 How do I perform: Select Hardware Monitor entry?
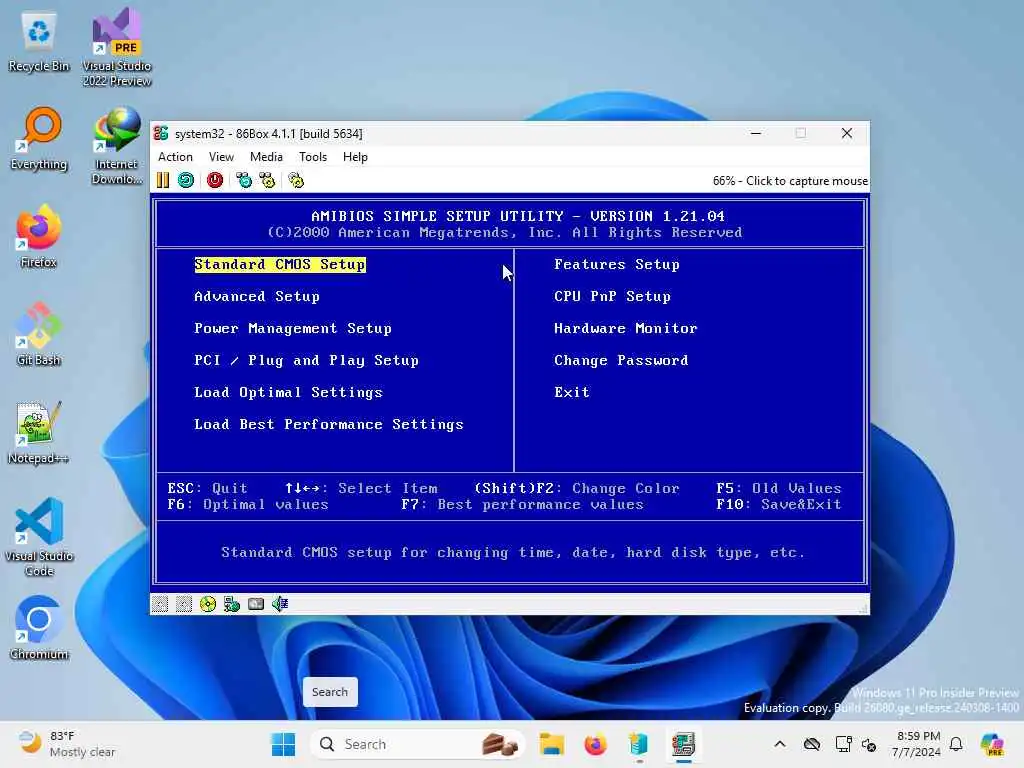click(x=626, y=328)
